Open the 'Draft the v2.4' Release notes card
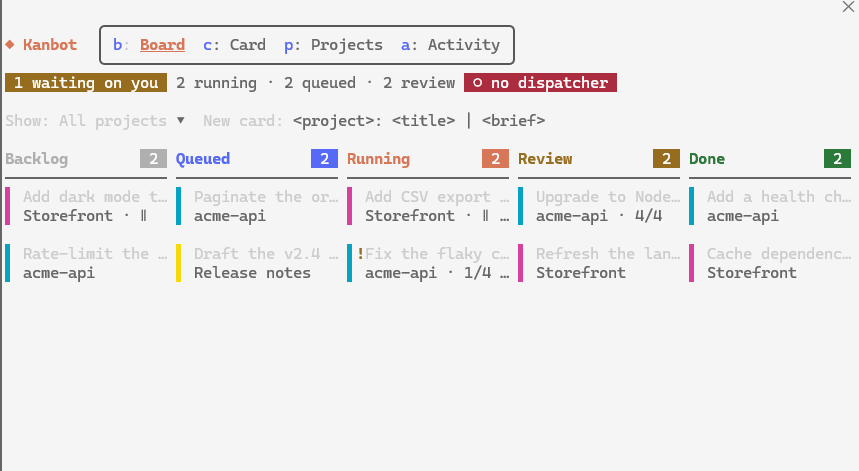Viewport: 859px width, 471px height. (x=257, y=263)
